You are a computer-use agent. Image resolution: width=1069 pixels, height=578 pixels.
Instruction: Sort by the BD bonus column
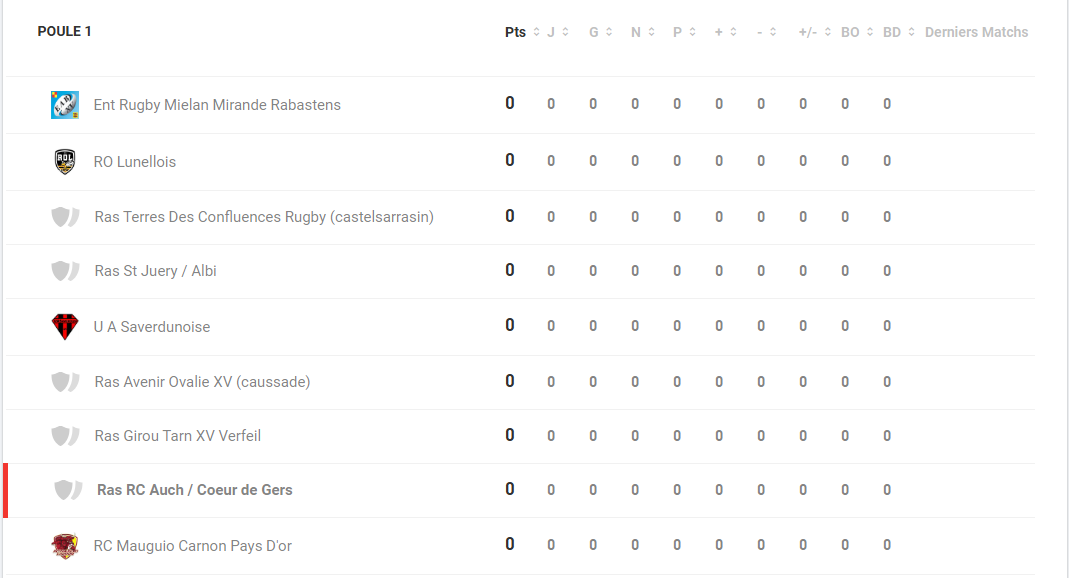(911, 32)
